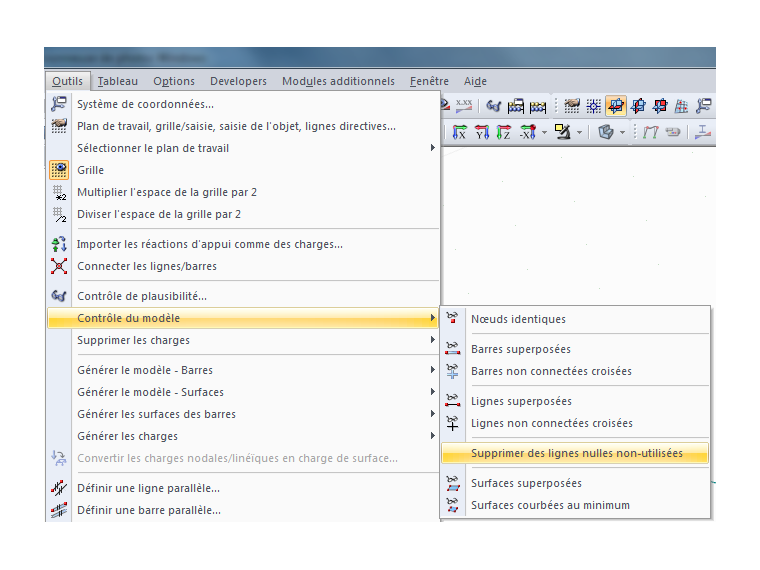Click the second abacus calculate toolbar icon
The image size is (760, 570).
click(538, 106)
